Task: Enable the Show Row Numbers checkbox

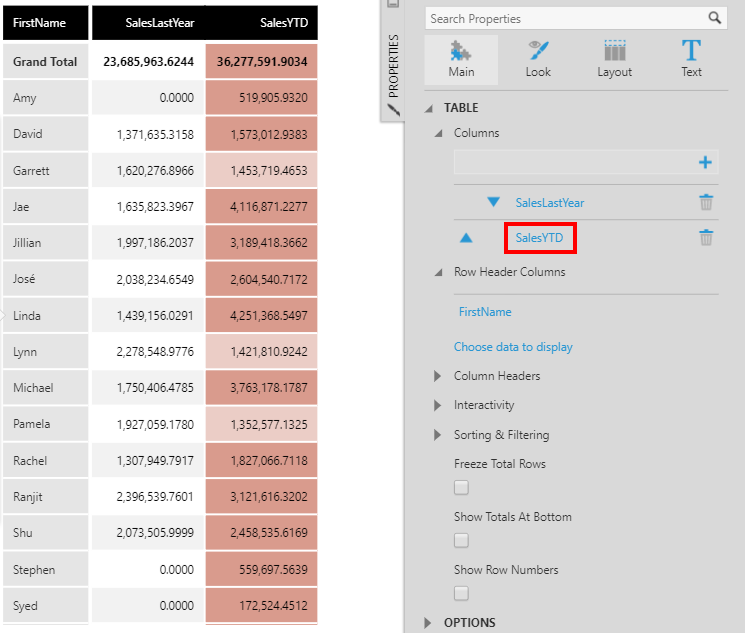Action: [461, 593]
